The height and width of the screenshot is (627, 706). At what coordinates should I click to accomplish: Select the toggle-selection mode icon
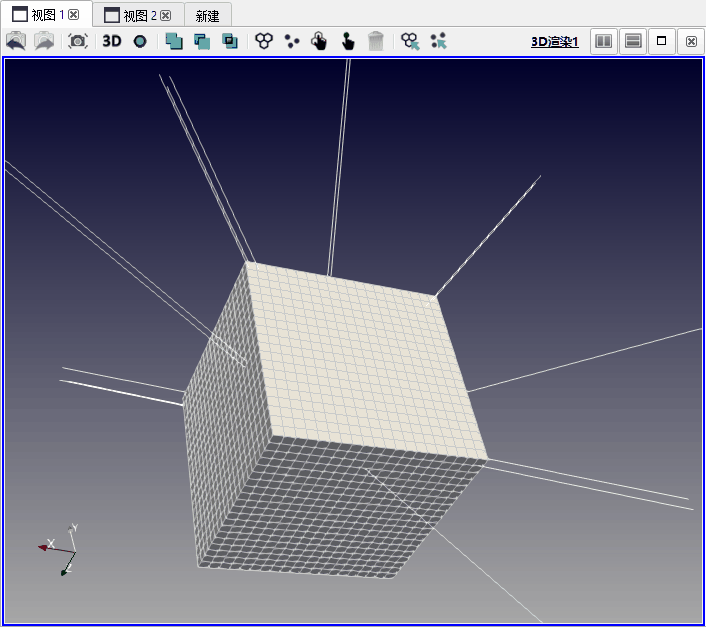pyautogui.click(x=230, y=41)
